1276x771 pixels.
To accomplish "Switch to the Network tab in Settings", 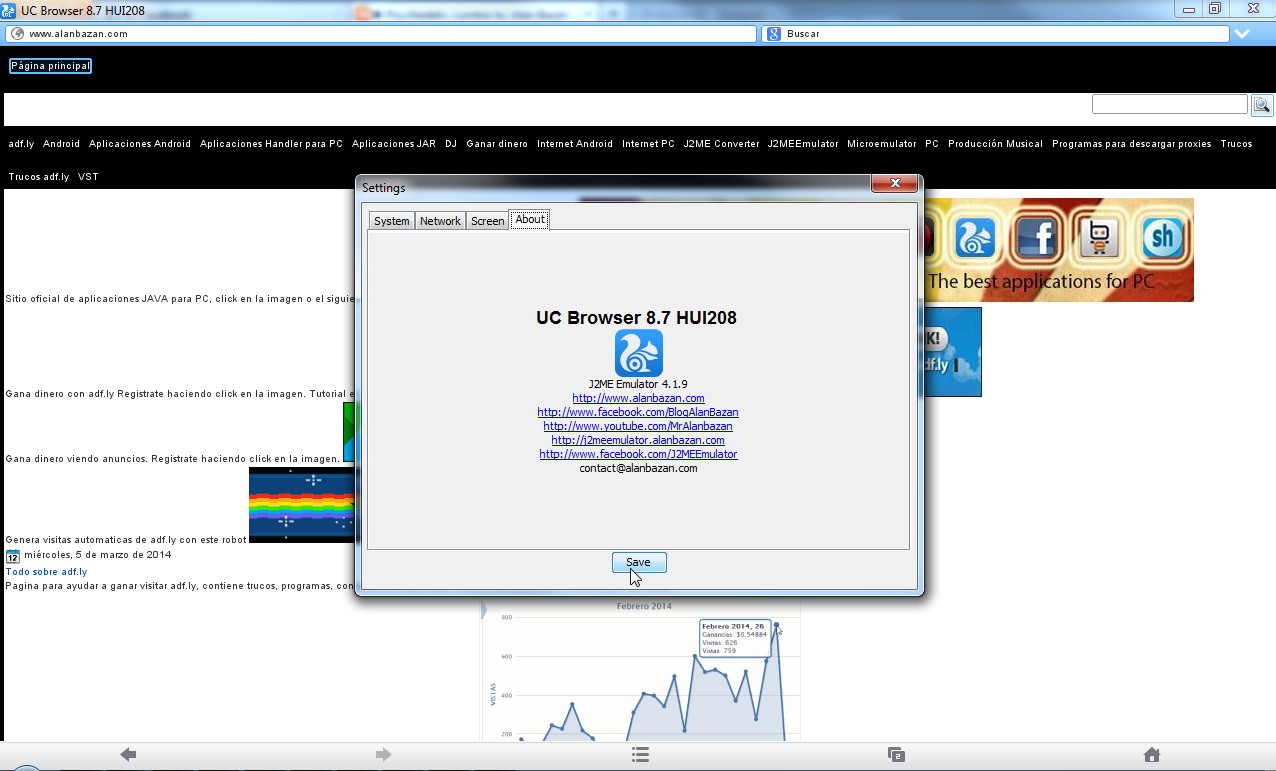I will coord(440,220).
